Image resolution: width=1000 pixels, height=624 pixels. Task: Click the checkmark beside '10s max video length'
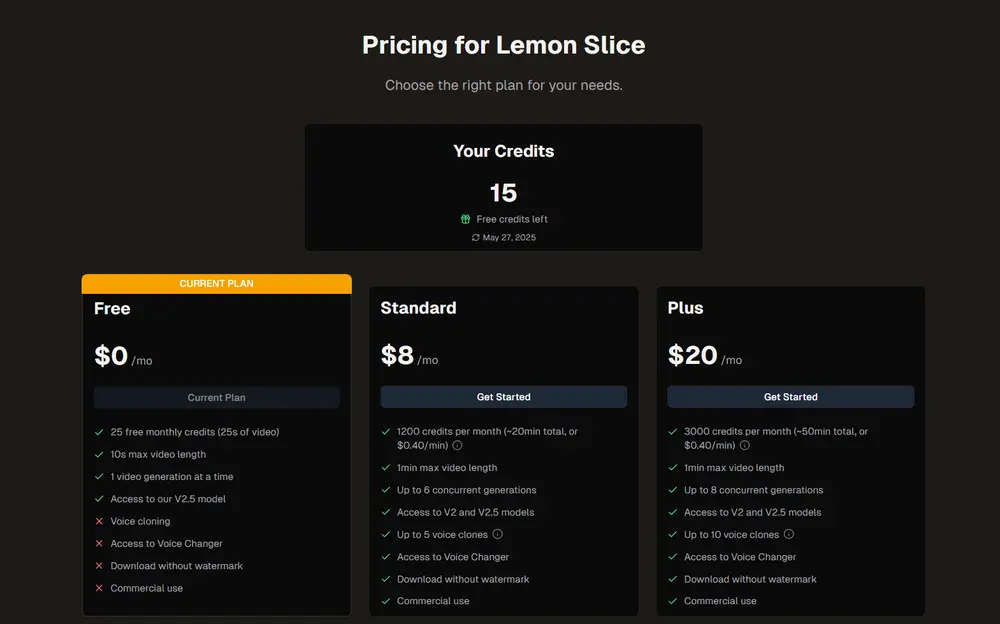click(99, 455)
